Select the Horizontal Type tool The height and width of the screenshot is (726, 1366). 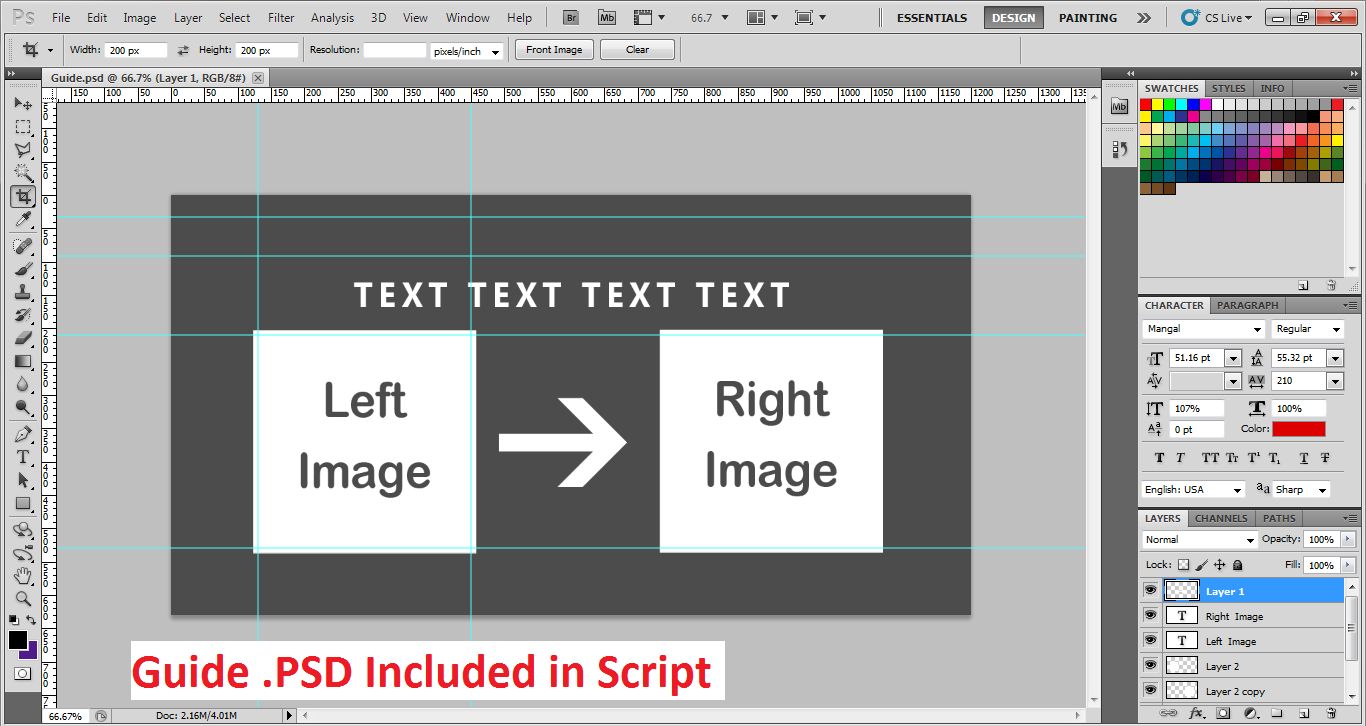point(23,457)
